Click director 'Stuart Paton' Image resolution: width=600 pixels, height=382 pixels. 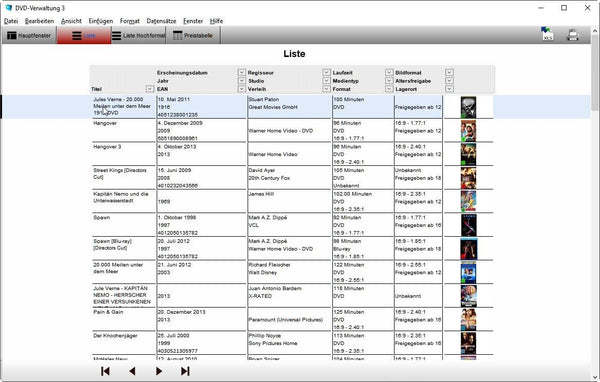[264, 99]
